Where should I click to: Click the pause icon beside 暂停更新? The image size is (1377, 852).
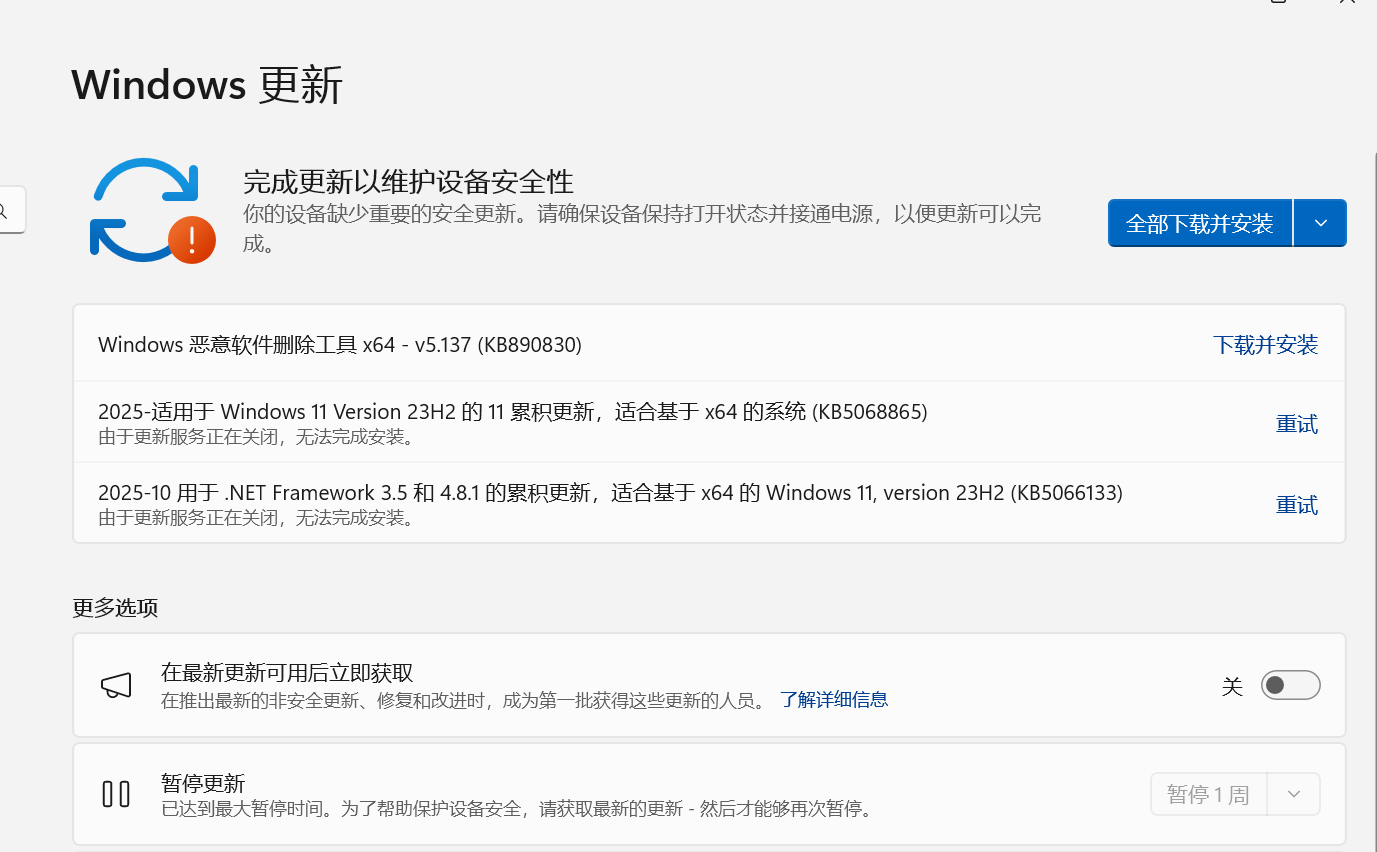click(x=116, y=794)
